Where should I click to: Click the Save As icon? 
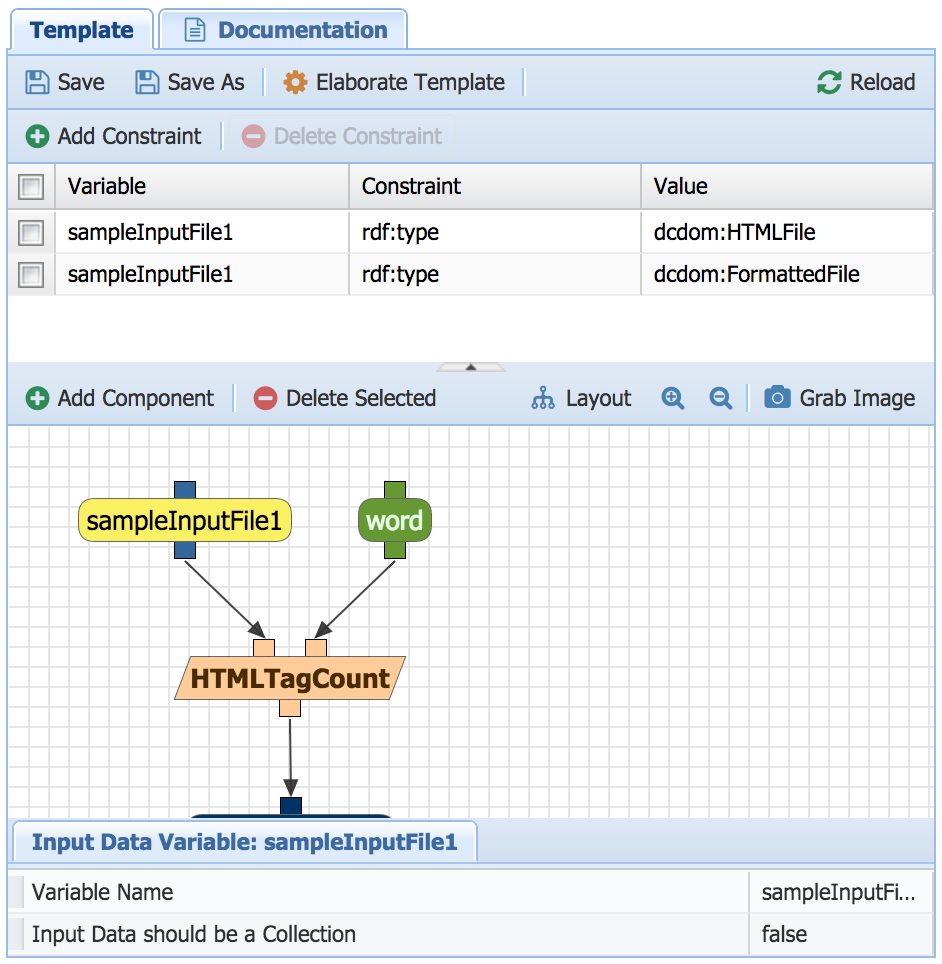click(147, 82)
